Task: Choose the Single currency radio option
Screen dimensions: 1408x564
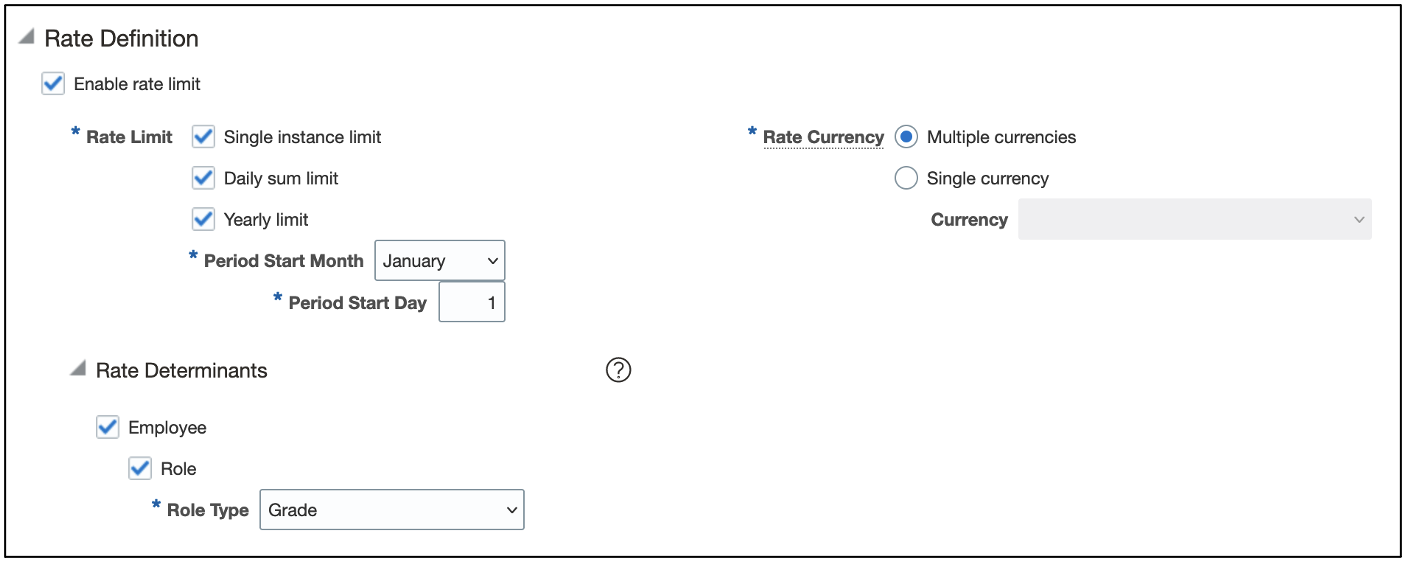Action: 906,178
